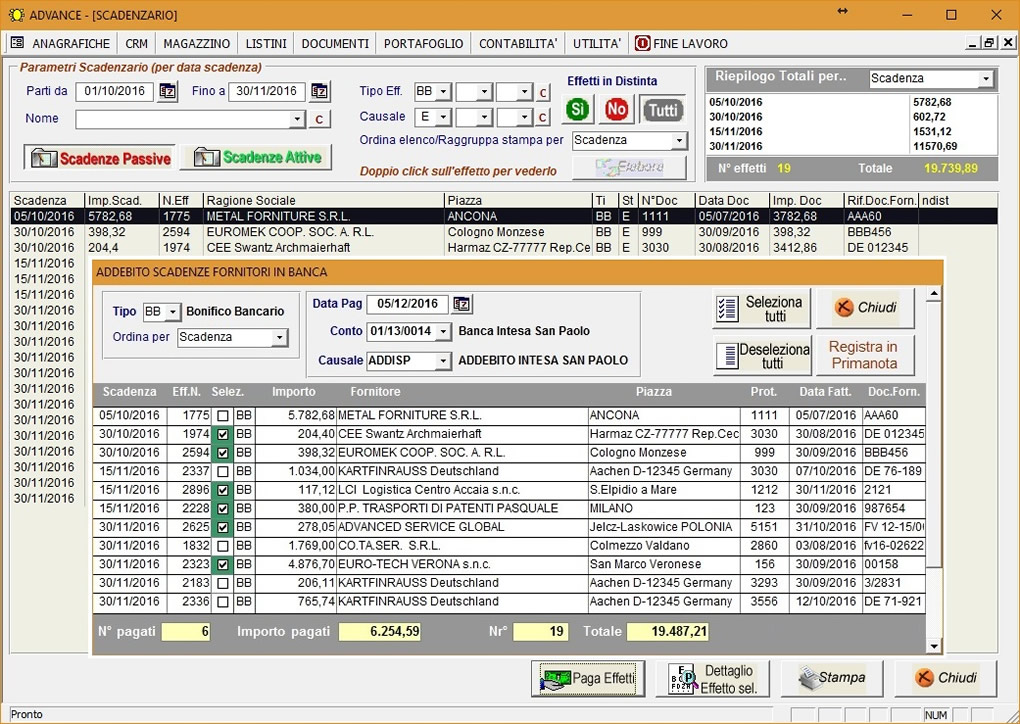Click the Stampa button
The image size is (1020, 724).
tap(832, 678)
